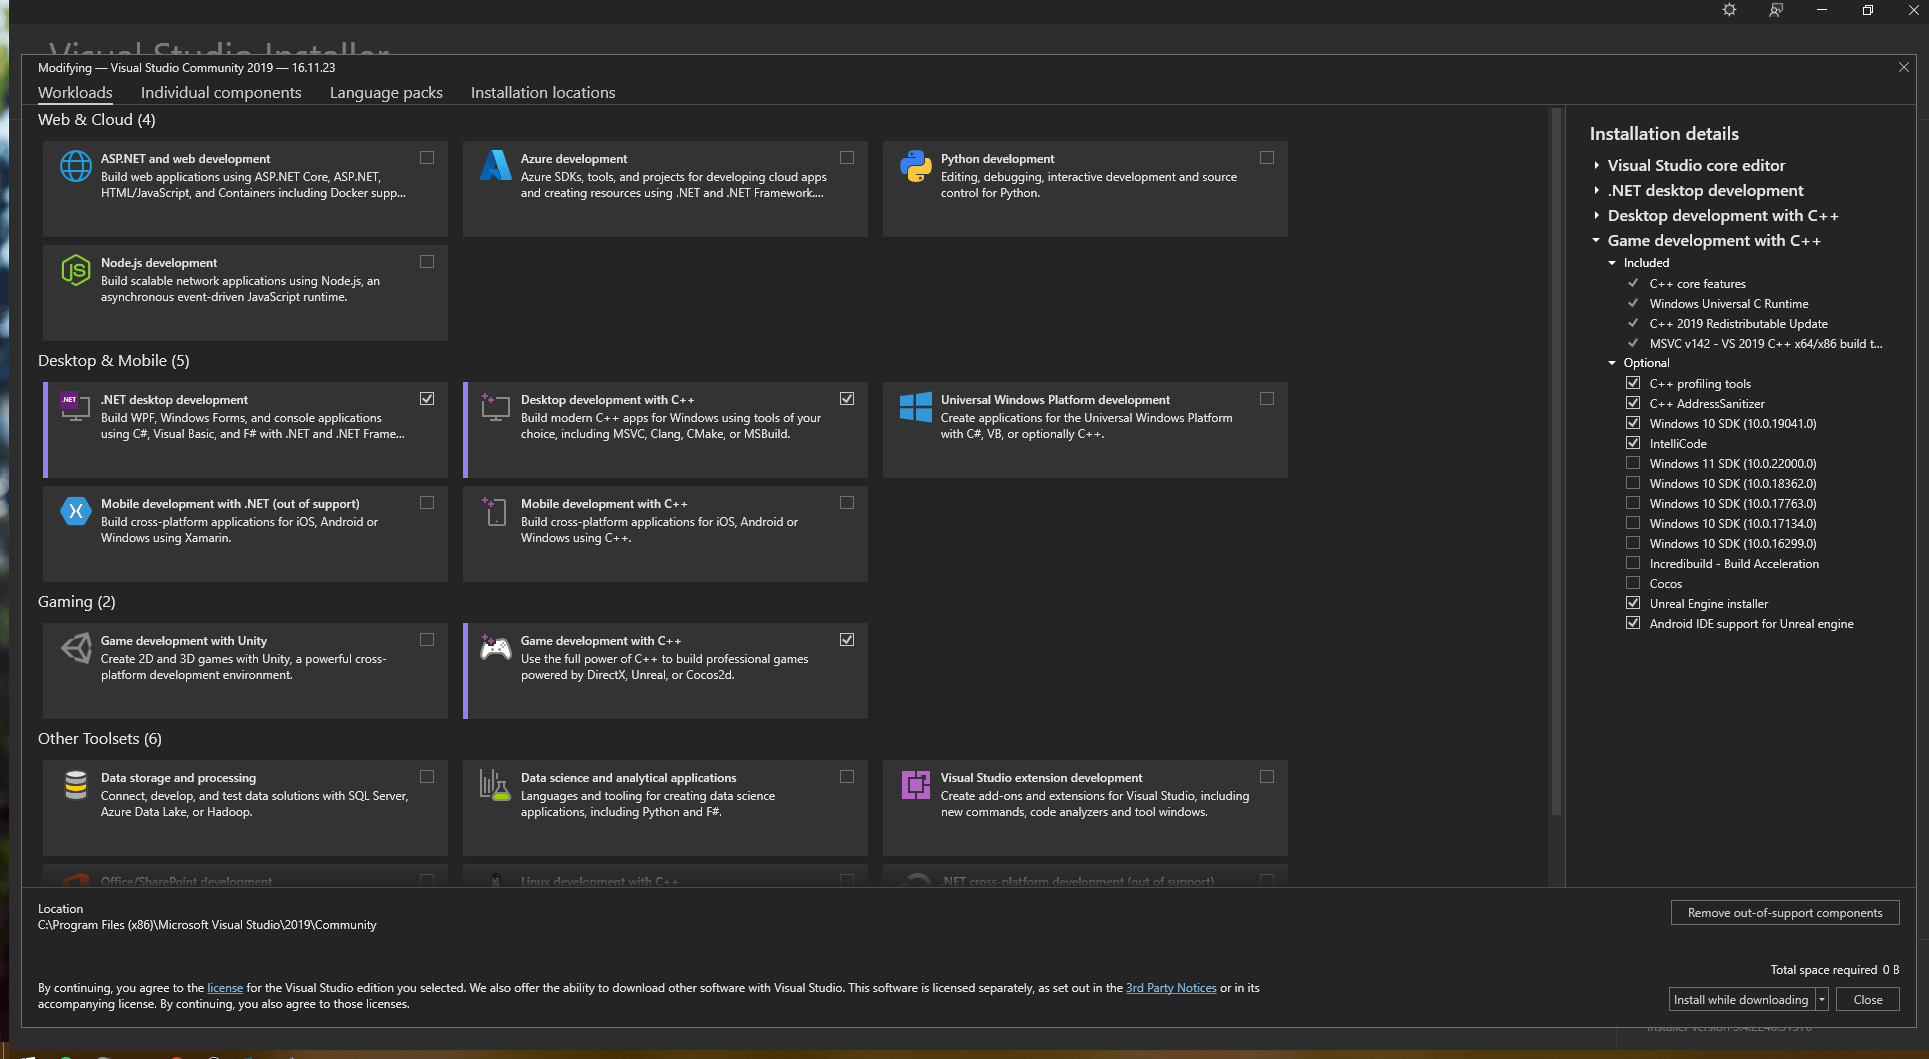Uncheck IntelliCode optional component
1929x1059 pixels.
click(1633, 443)
